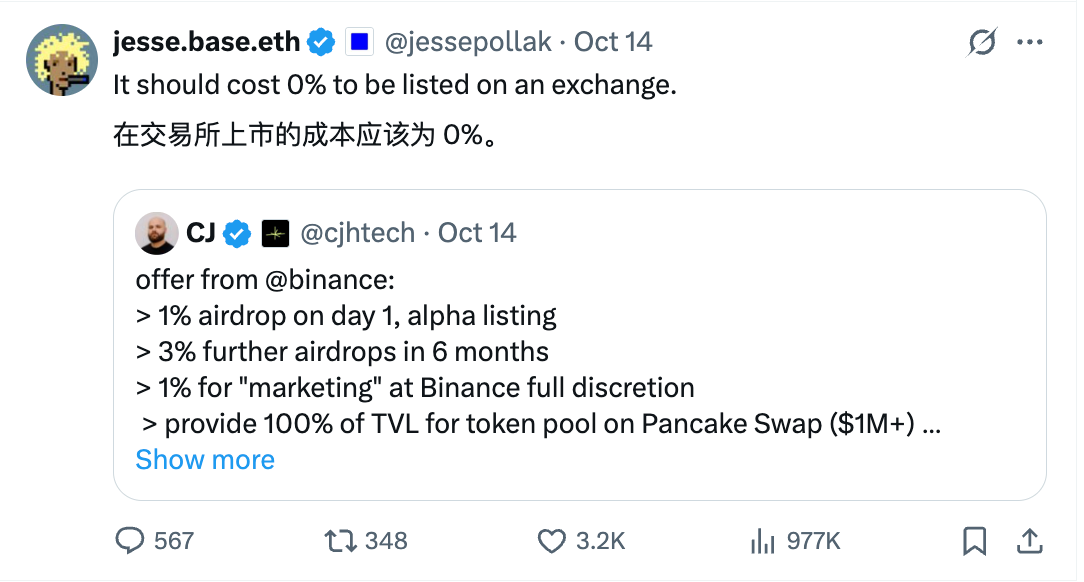
Task: Share the post via upload icon
Action: (x=1028, y=541)
